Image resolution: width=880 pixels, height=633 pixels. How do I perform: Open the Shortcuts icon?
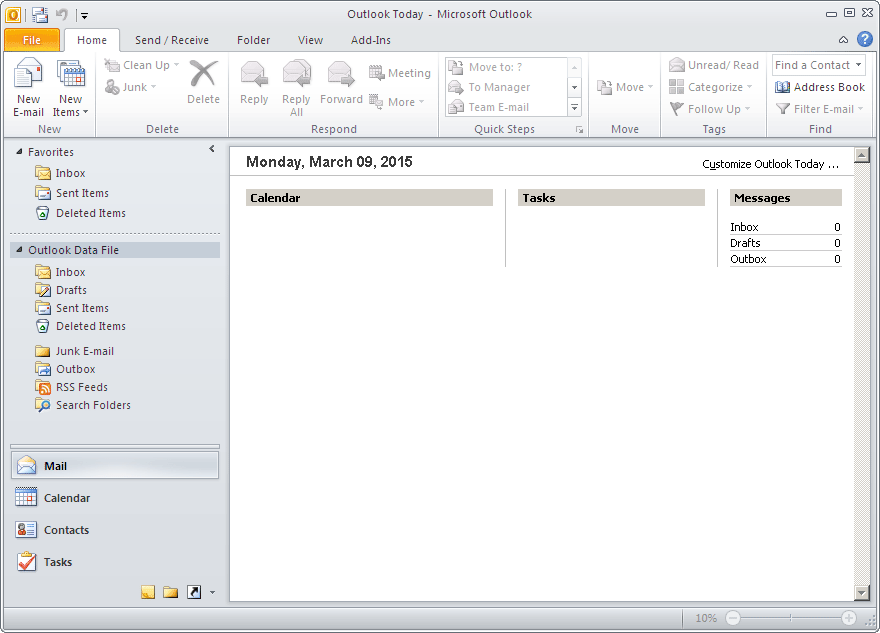[x=194, y=592]
